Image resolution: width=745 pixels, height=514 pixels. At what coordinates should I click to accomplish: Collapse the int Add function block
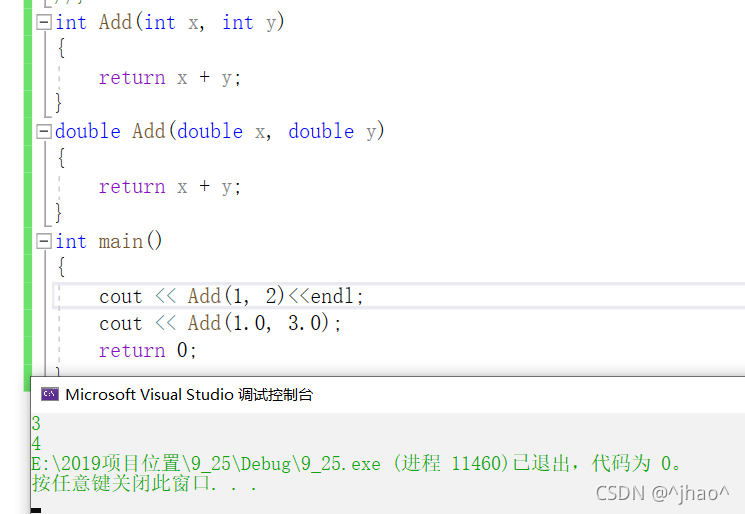point(44,22)
